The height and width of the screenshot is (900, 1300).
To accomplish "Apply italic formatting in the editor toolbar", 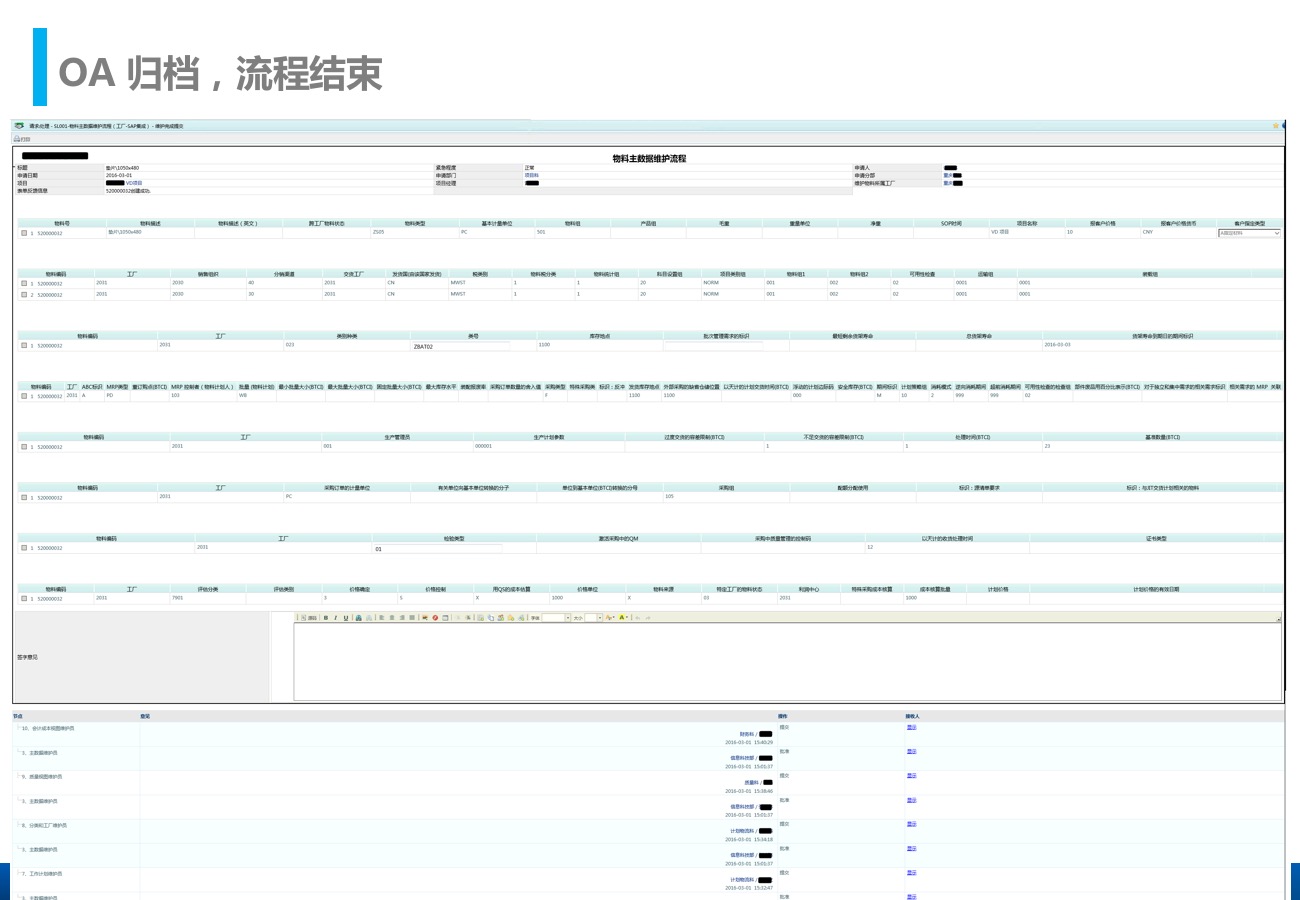I will pyautogui.click(x=336, y=618).
